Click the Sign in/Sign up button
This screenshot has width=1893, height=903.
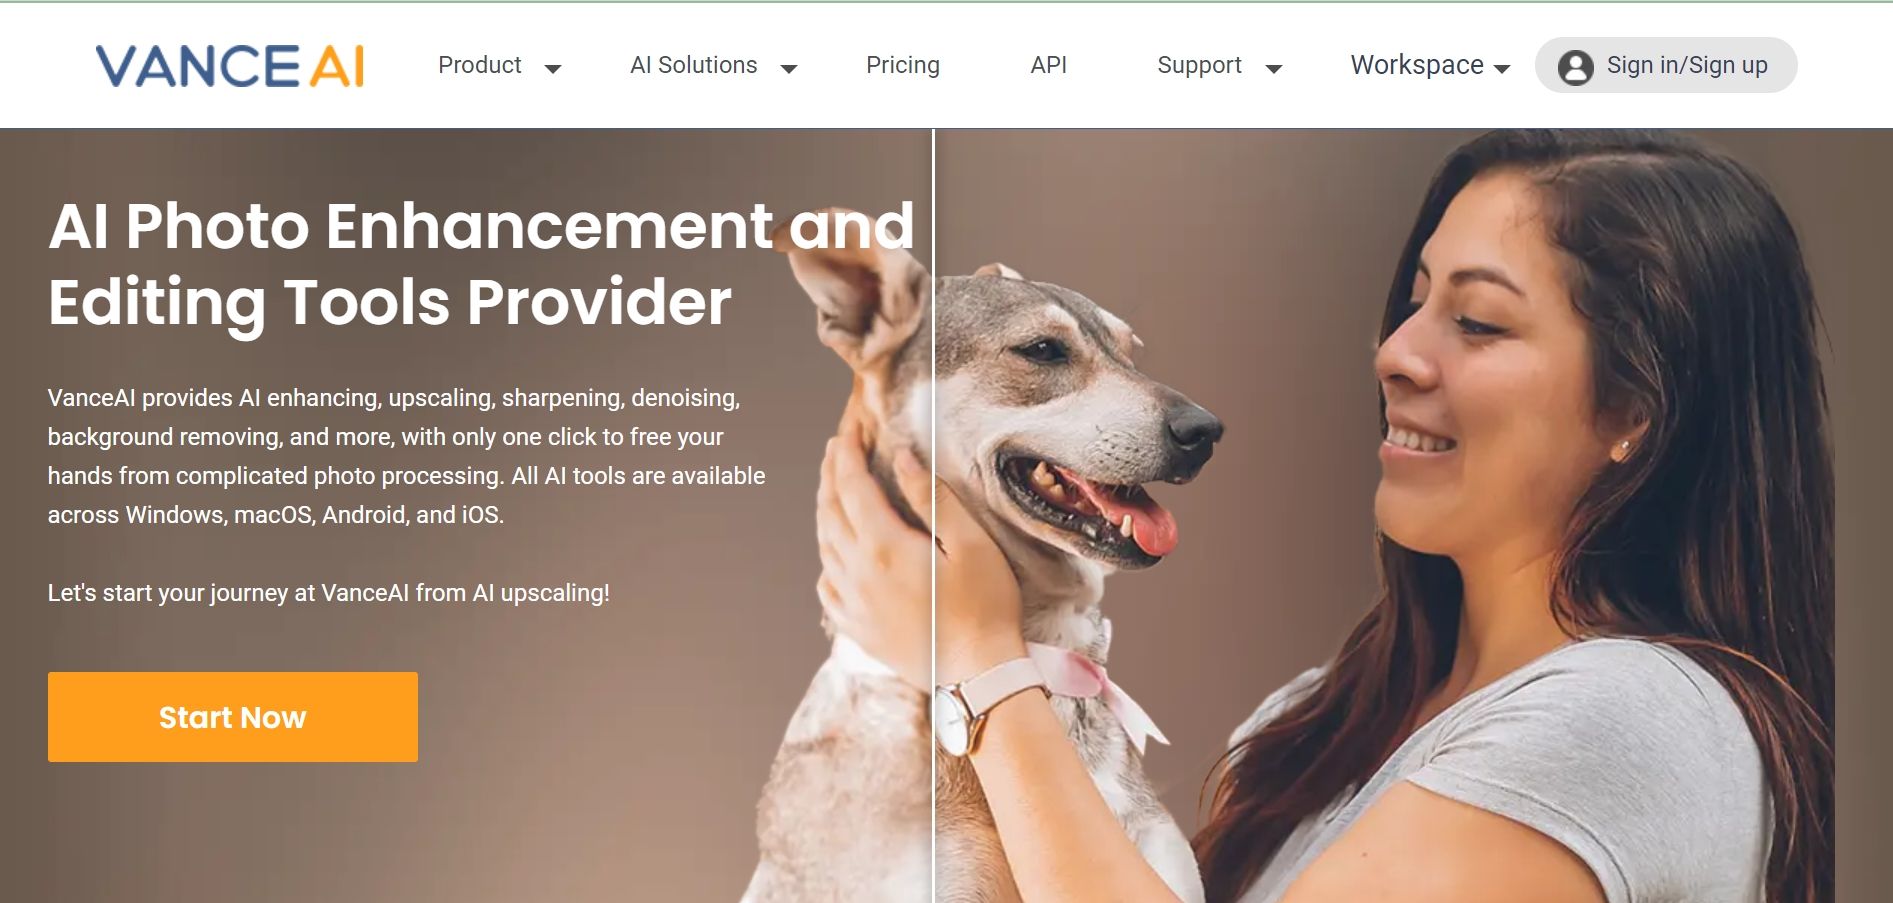tap(1666, 65)
